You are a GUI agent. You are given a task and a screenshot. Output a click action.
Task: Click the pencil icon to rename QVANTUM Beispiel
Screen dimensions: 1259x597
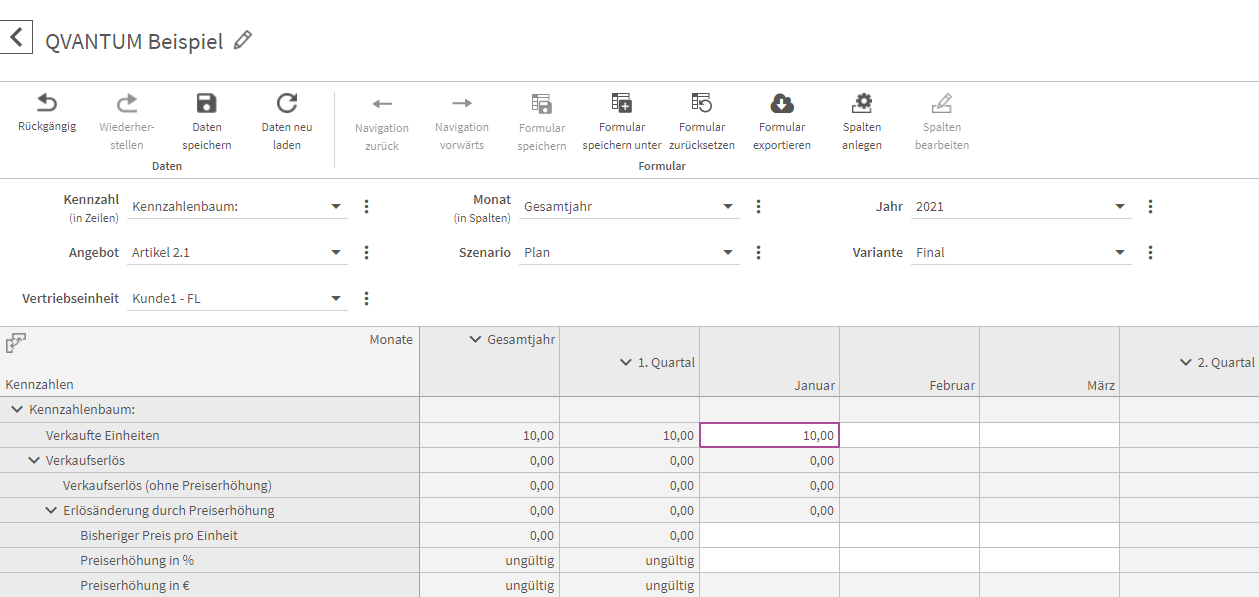tap(242, 41)
